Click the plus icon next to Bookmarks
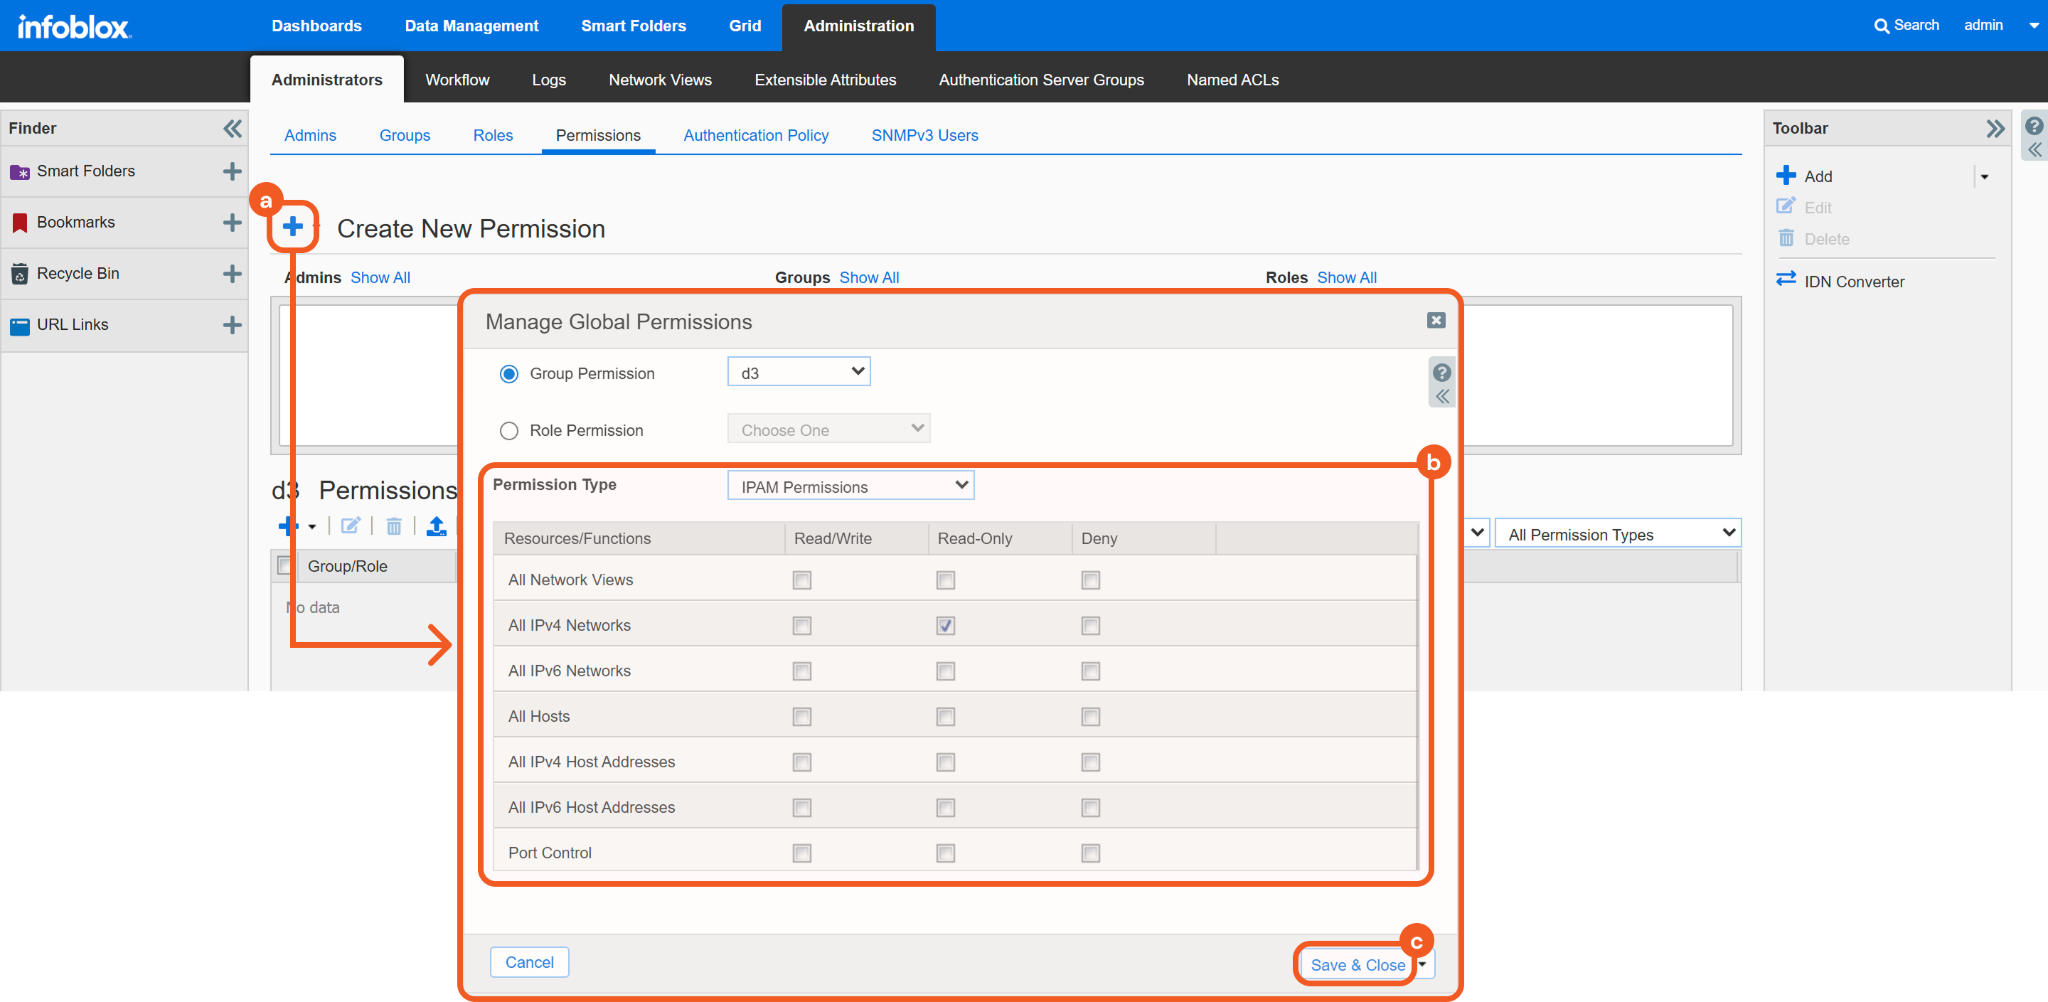 [x=232, y=223]
